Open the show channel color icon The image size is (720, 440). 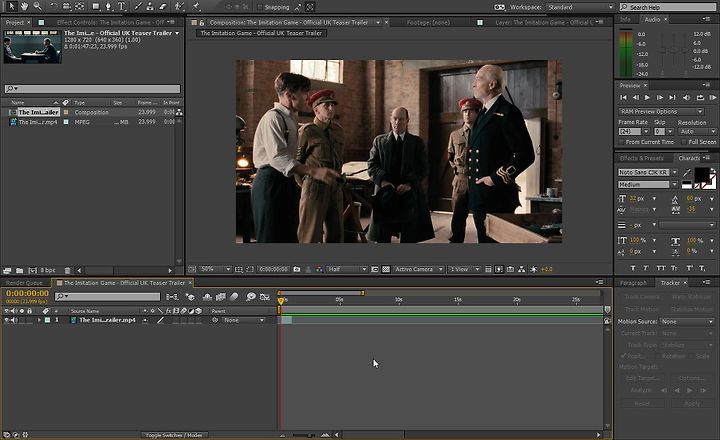320,269
